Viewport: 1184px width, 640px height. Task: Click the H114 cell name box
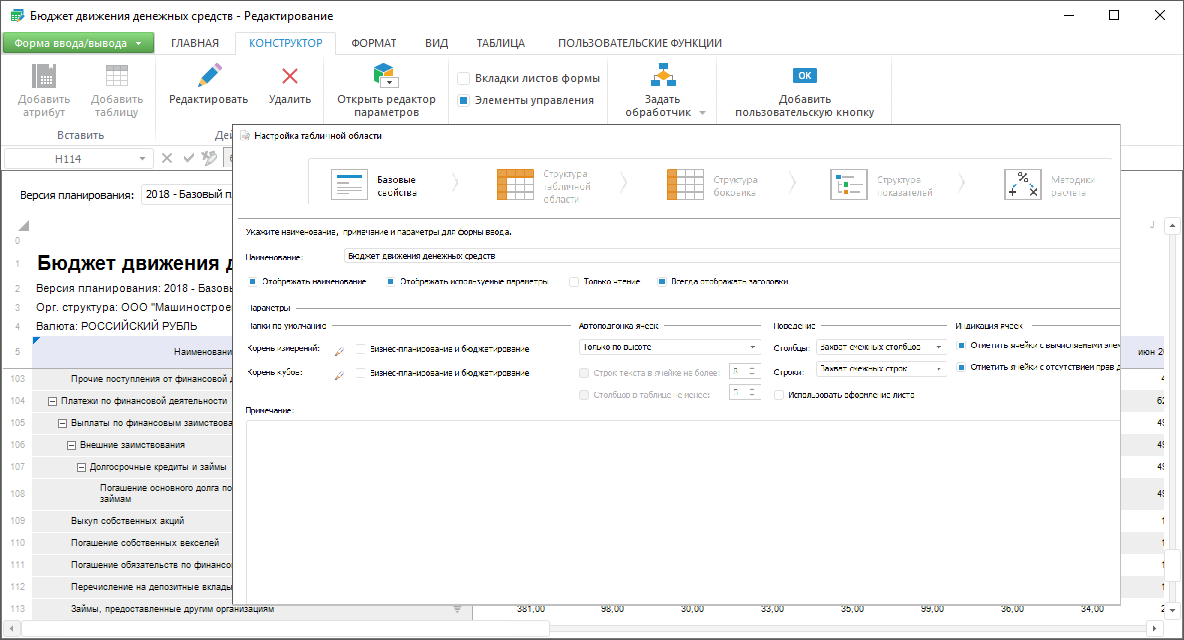coord(70,158)
